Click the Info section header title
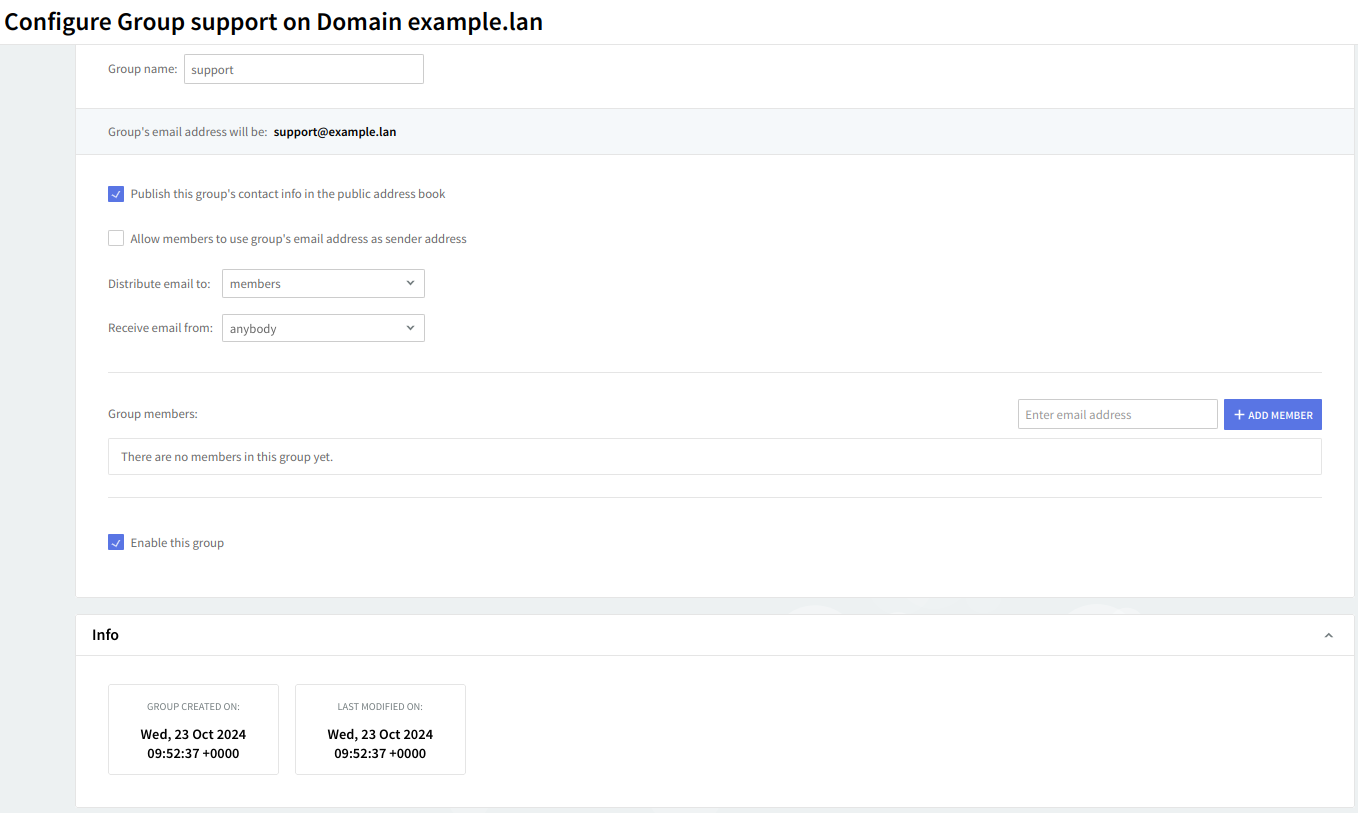The width and height of the screenshot is (1358, 813). click(105, 635)
